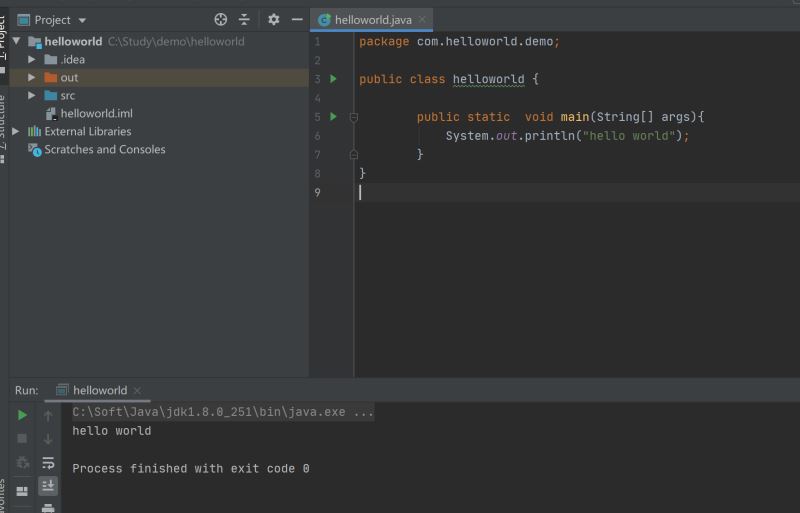Click the run gutter arrow beside main method
This screenshot has width=800, height=513.
point(334,117)
